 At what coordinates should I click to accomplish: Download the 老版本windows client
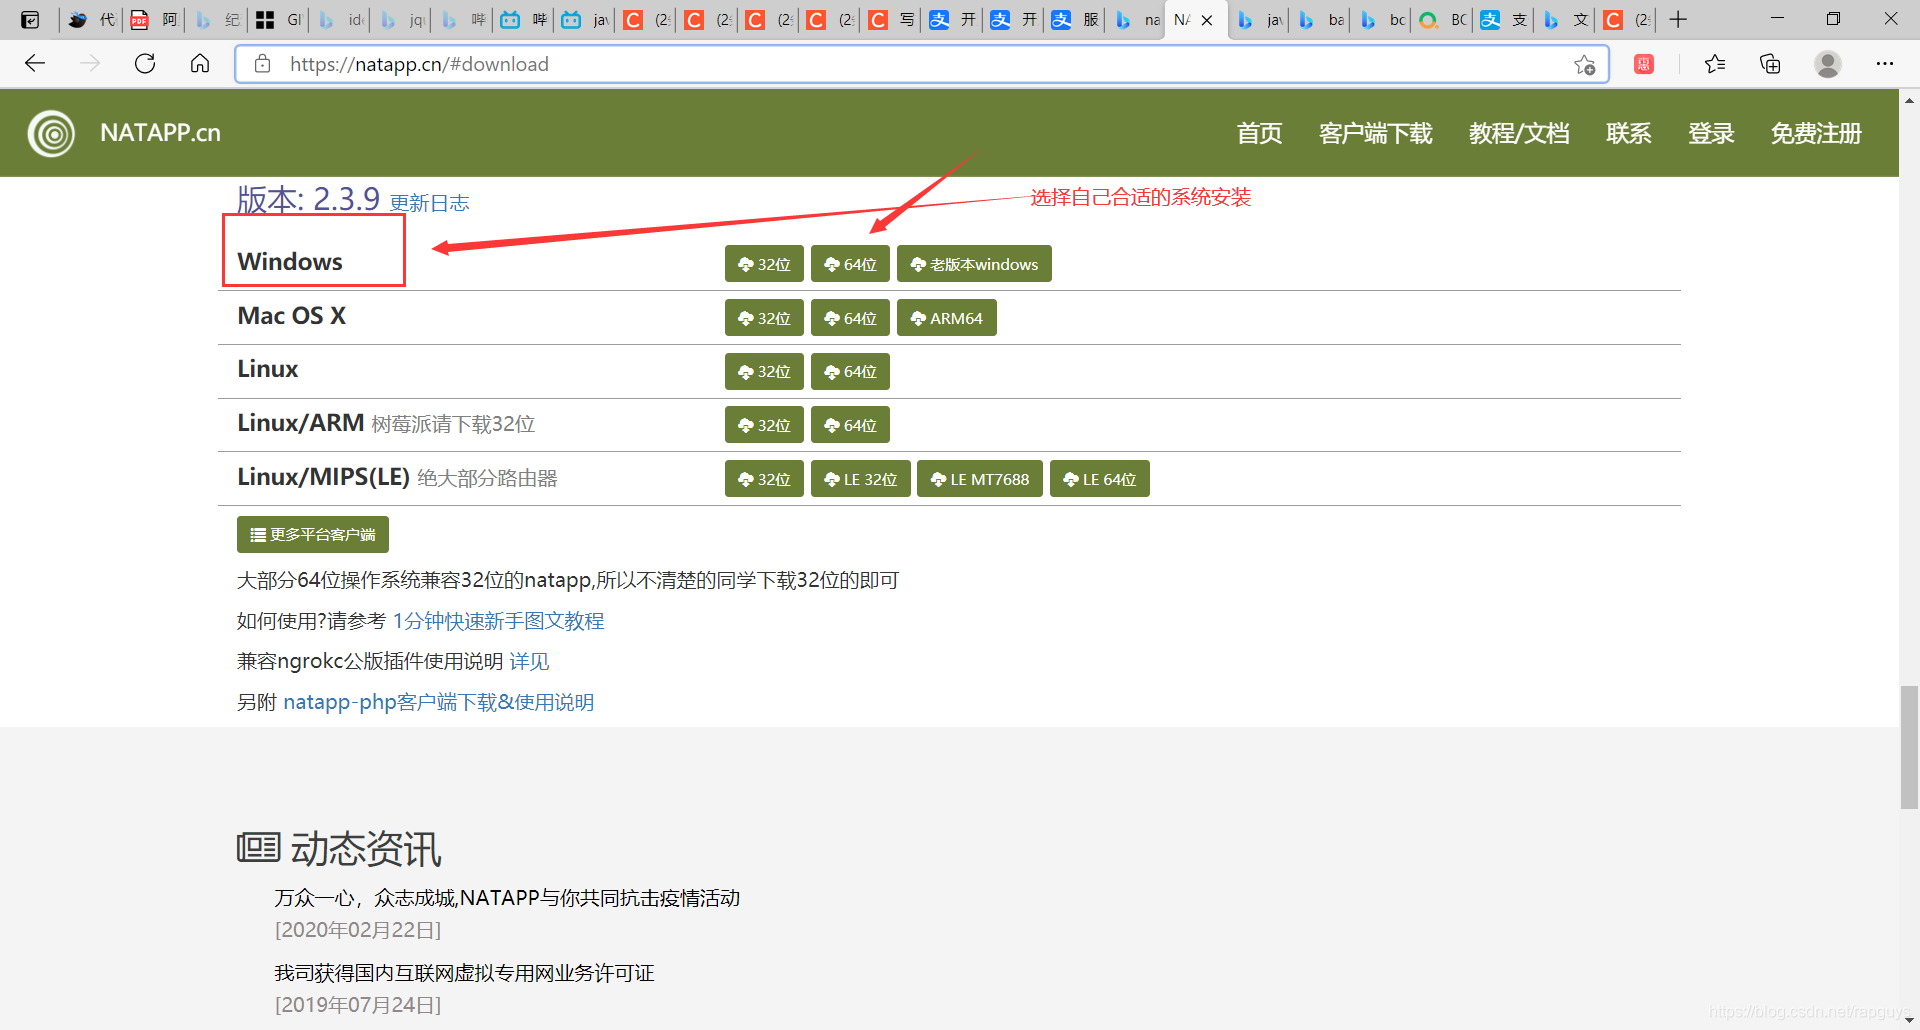coord(974,264)
